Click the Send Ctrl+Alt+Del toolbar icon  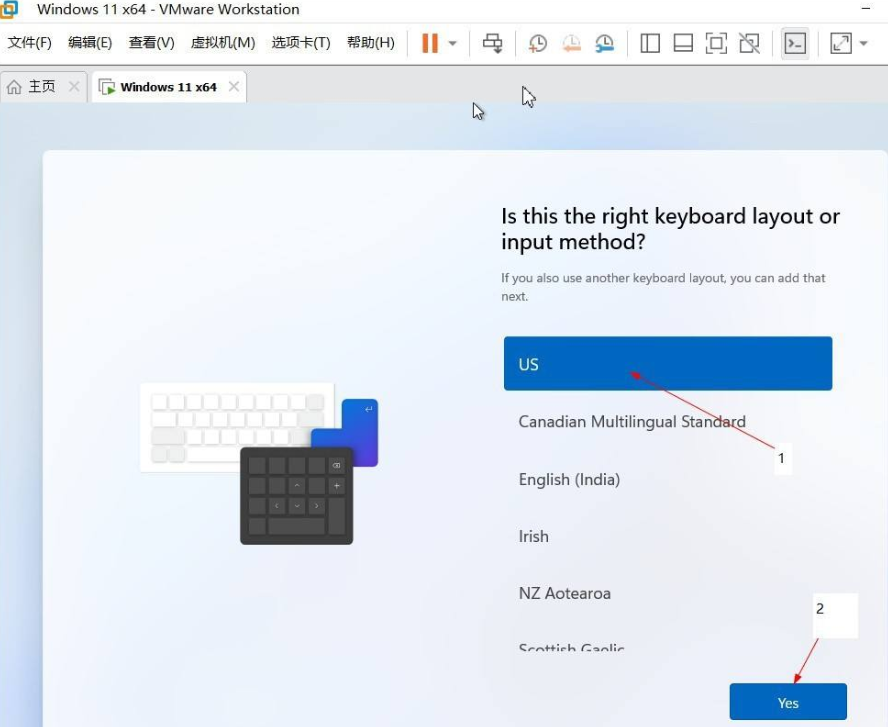click(x=492, y=43)
